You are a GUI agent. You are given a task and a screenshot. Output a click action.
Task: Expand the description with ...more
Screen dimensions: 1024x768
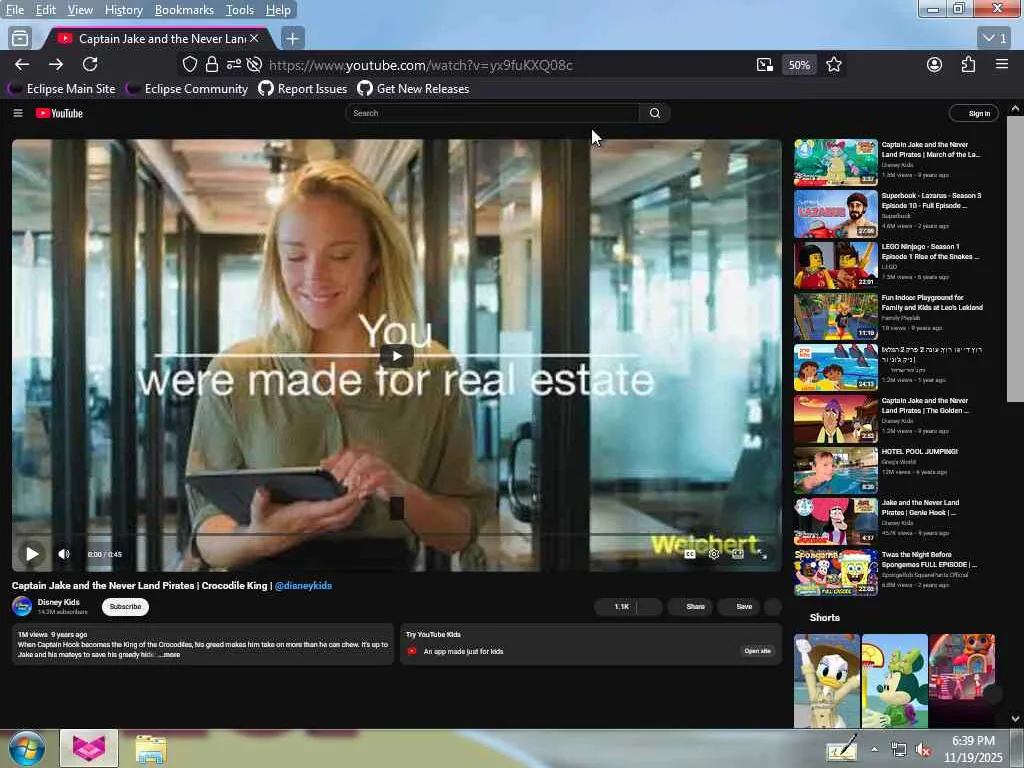(169, 654)
